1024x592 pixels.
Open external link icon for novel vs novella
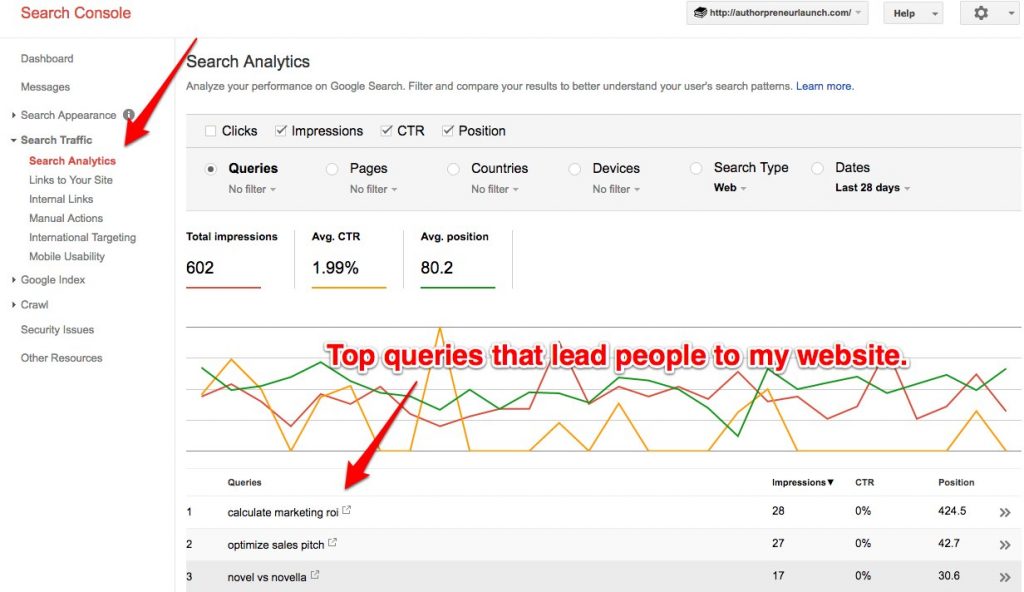coord(315,575)
